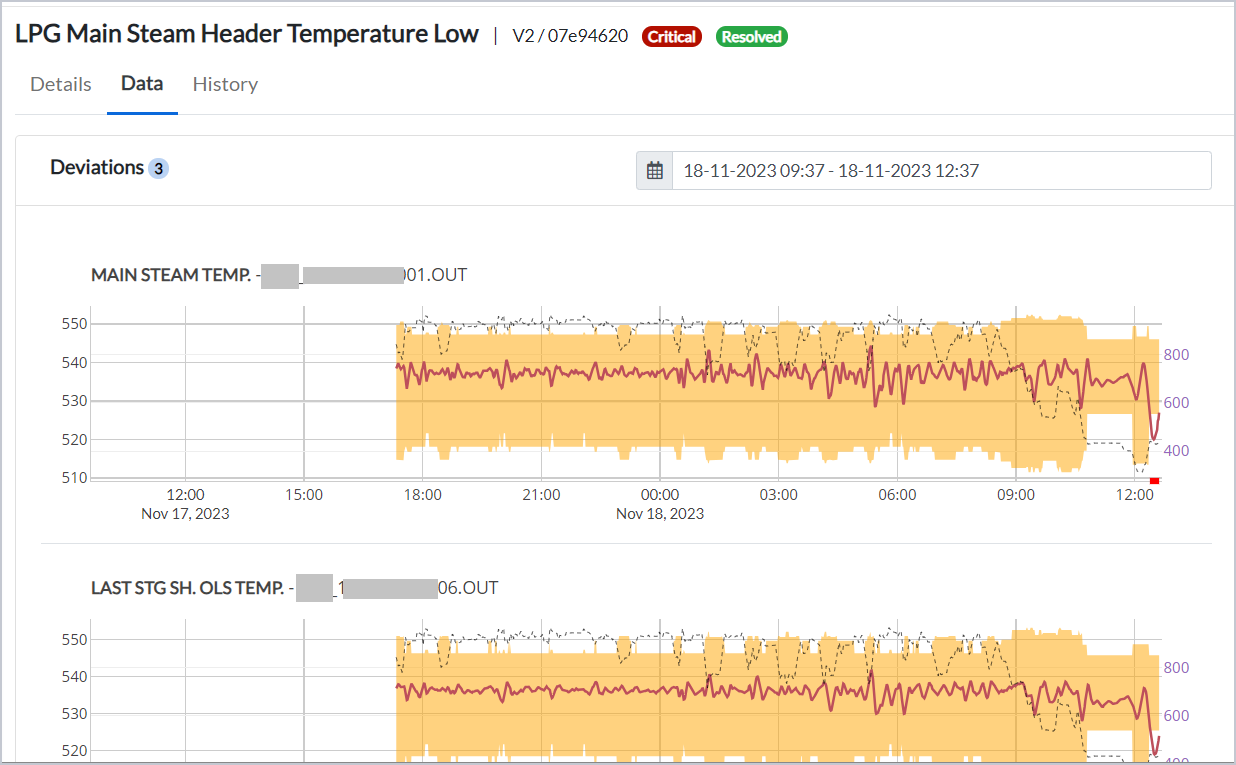
Task: Select the Data tab
Action: coord(142,84)
